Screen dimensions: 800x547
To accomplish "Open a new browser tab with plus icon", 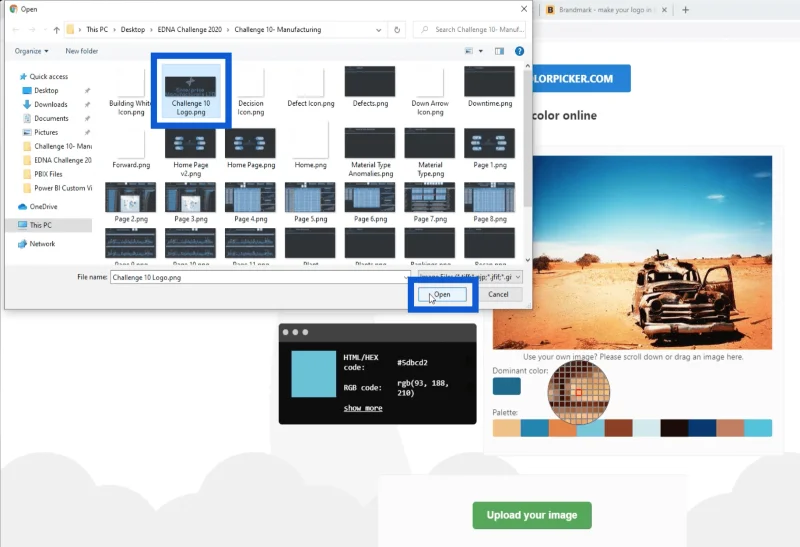I will pos(685,10).
